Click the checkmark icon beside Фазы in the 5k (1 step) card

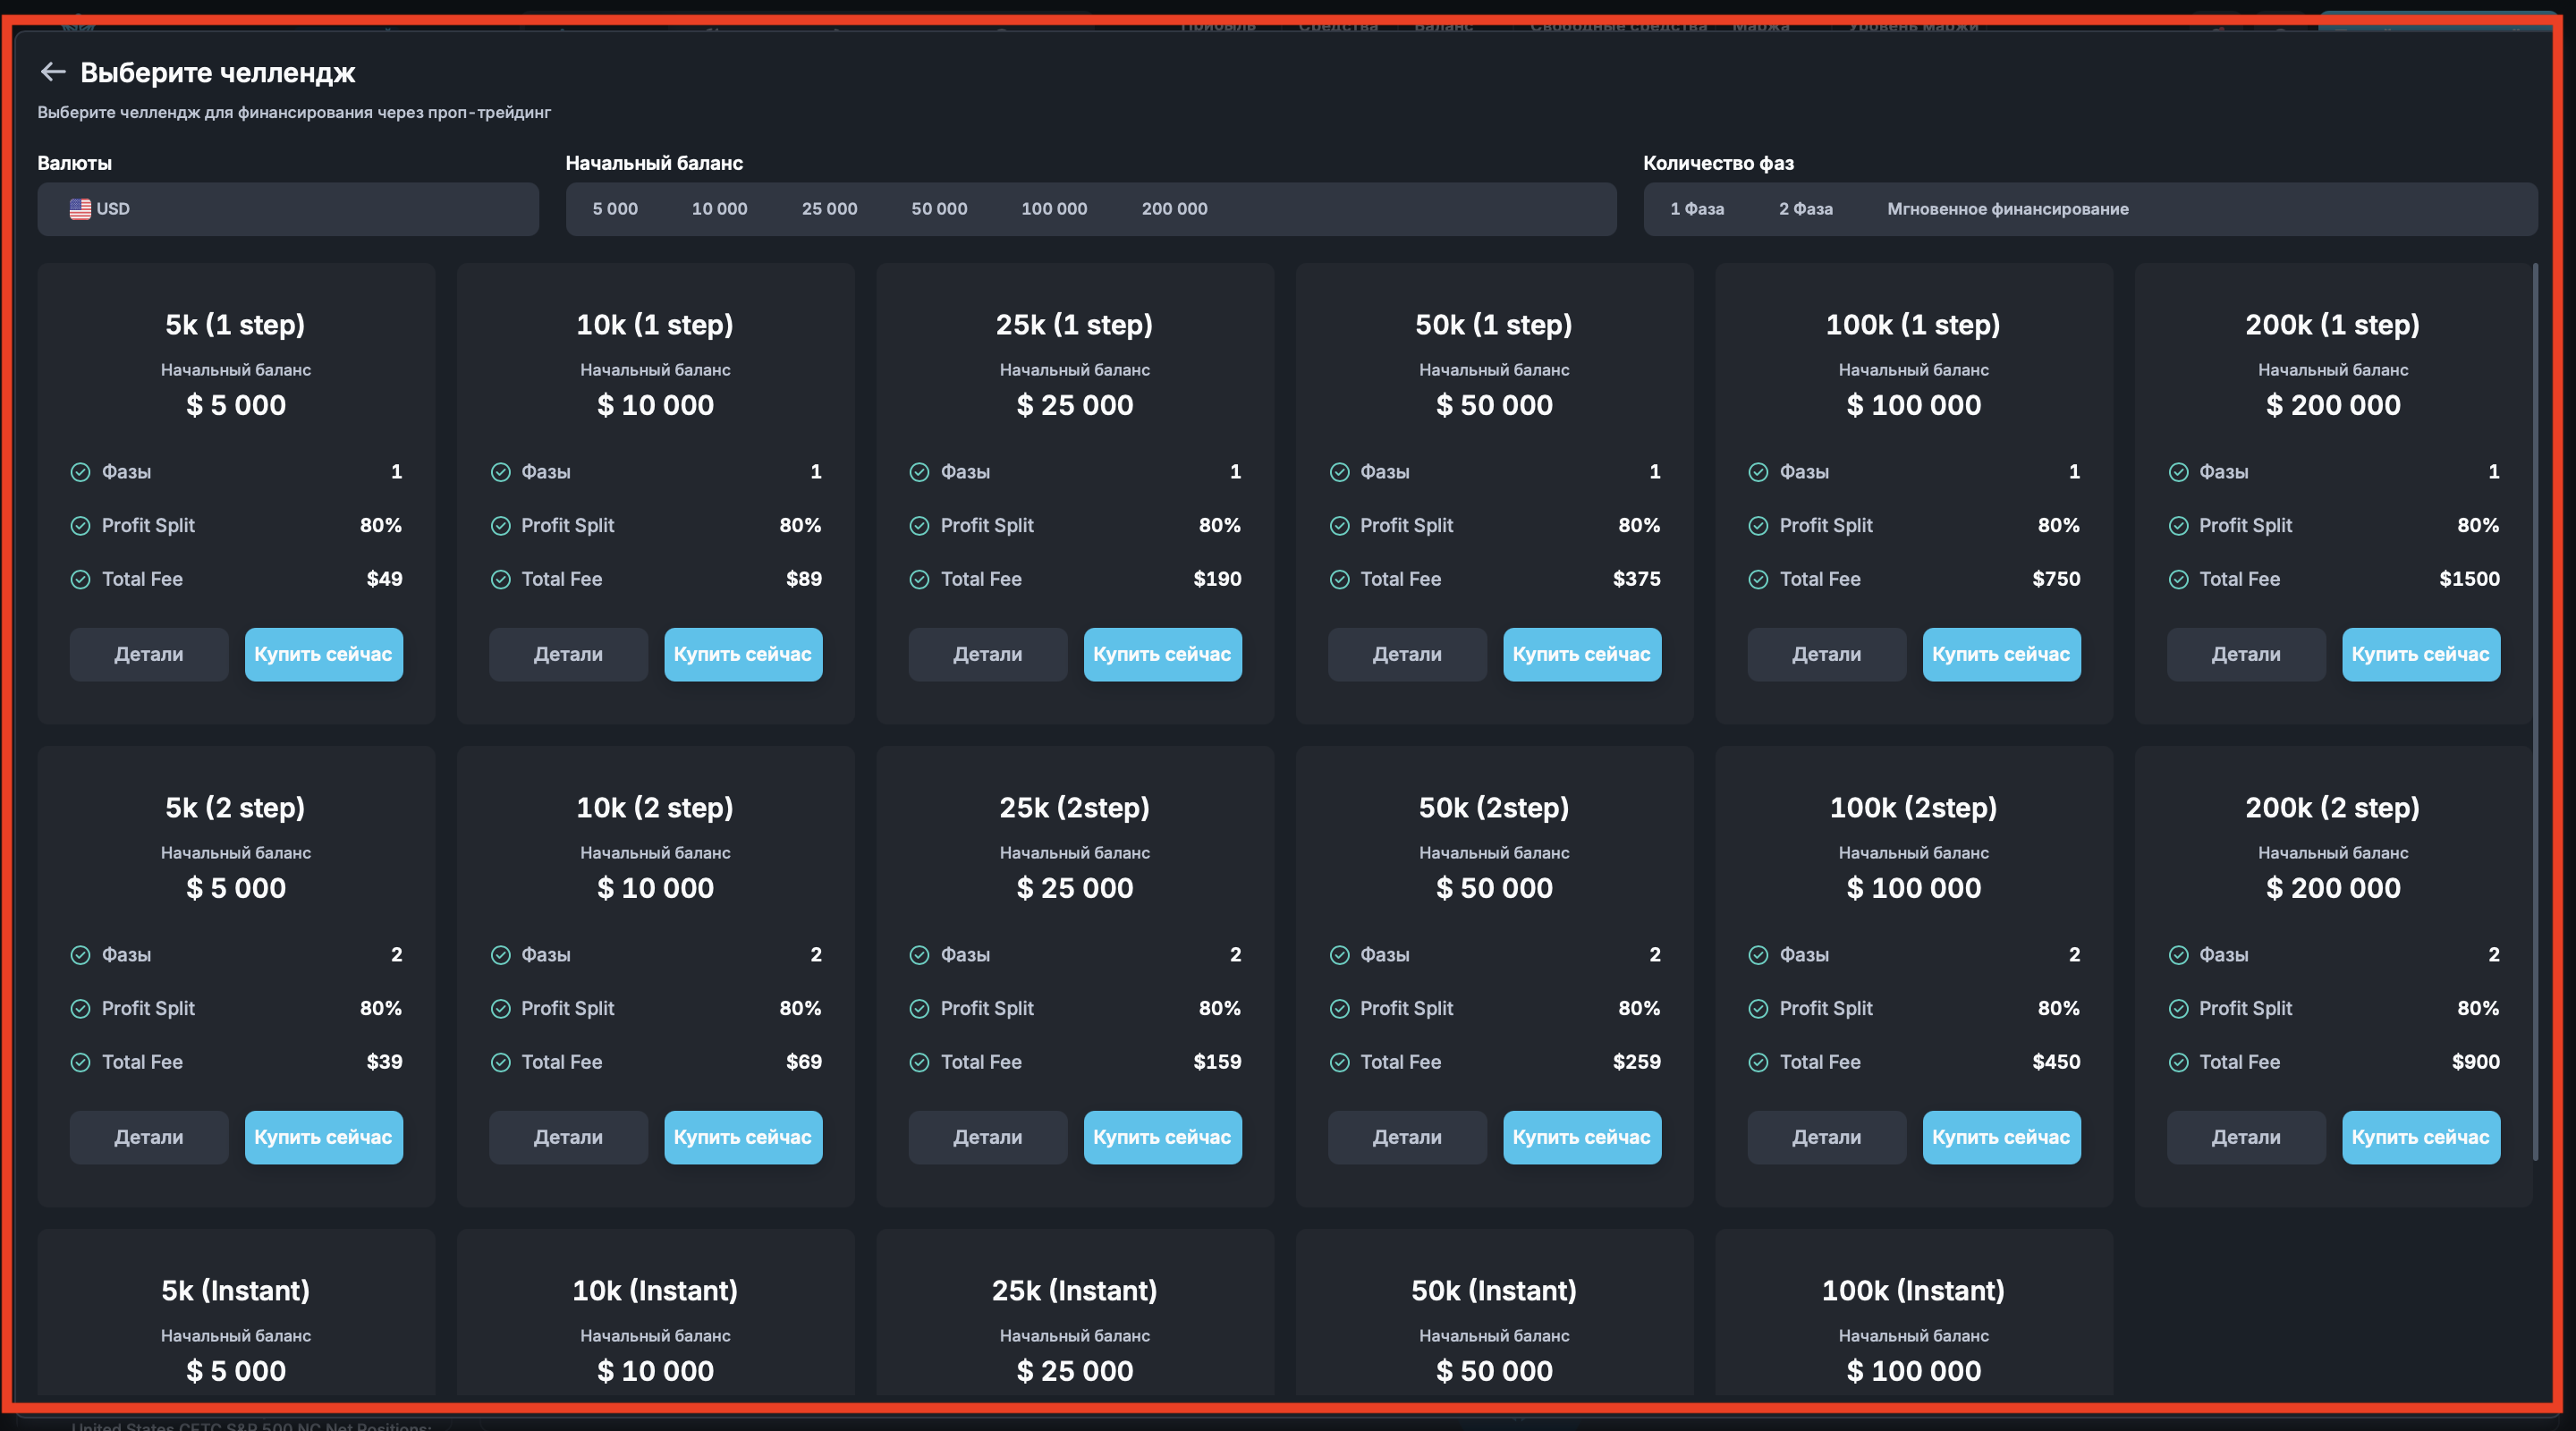click(80, 472)
